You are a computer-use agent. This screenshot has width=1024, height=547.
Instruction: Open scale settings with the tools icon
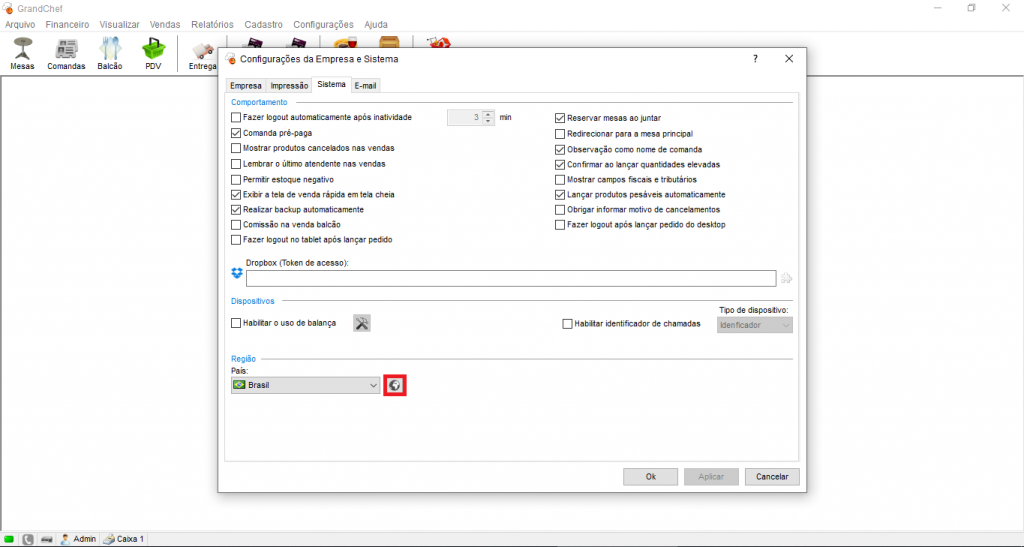(362, 323)
